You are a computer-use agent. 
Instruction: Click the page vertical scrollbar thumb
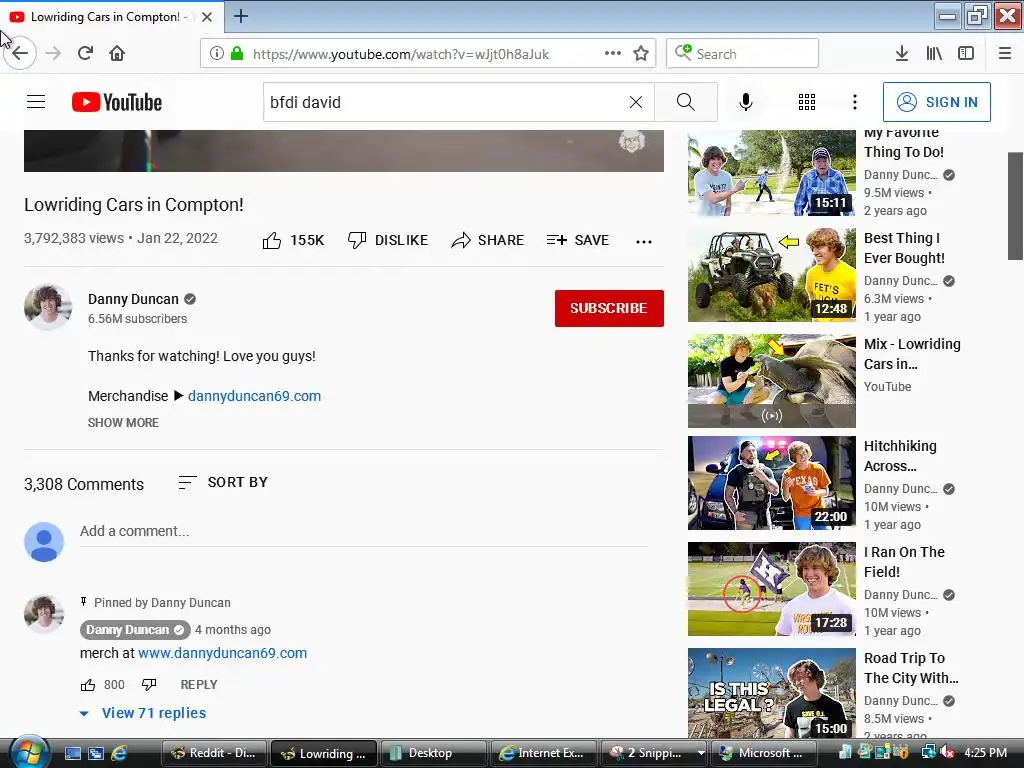(1016, 206)
